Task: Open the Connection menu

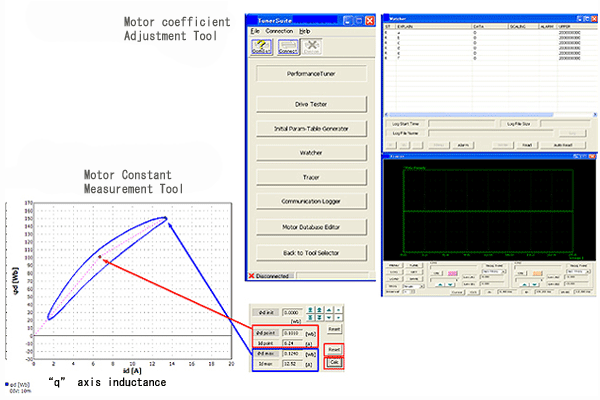Action: pos(279,31)
